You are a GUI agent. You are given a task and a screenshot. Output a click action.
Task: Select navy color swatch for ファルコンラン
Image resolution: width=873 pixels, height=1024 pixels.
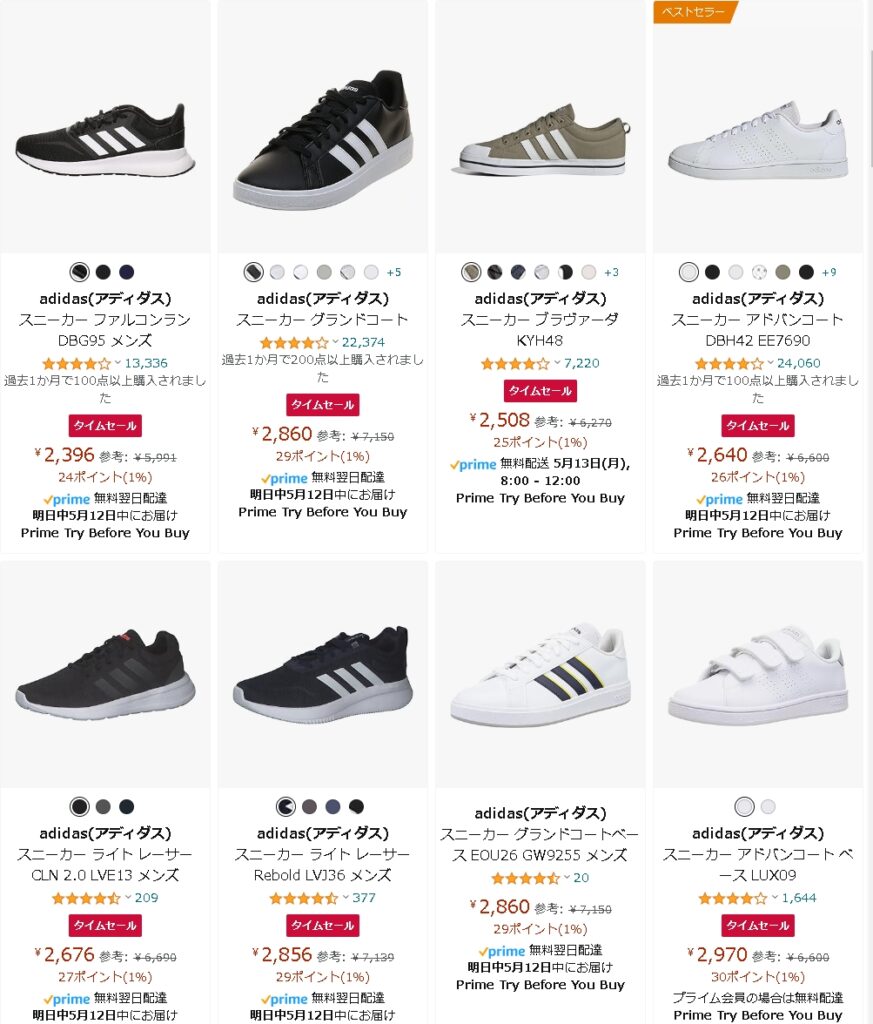tap(127, 272)
